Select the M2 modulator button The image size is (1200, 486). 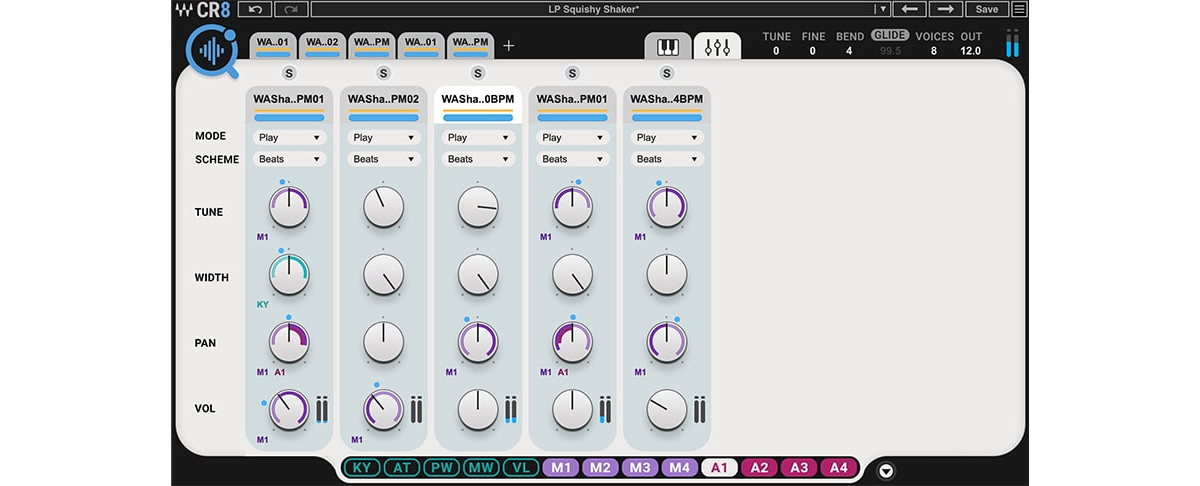600,467
